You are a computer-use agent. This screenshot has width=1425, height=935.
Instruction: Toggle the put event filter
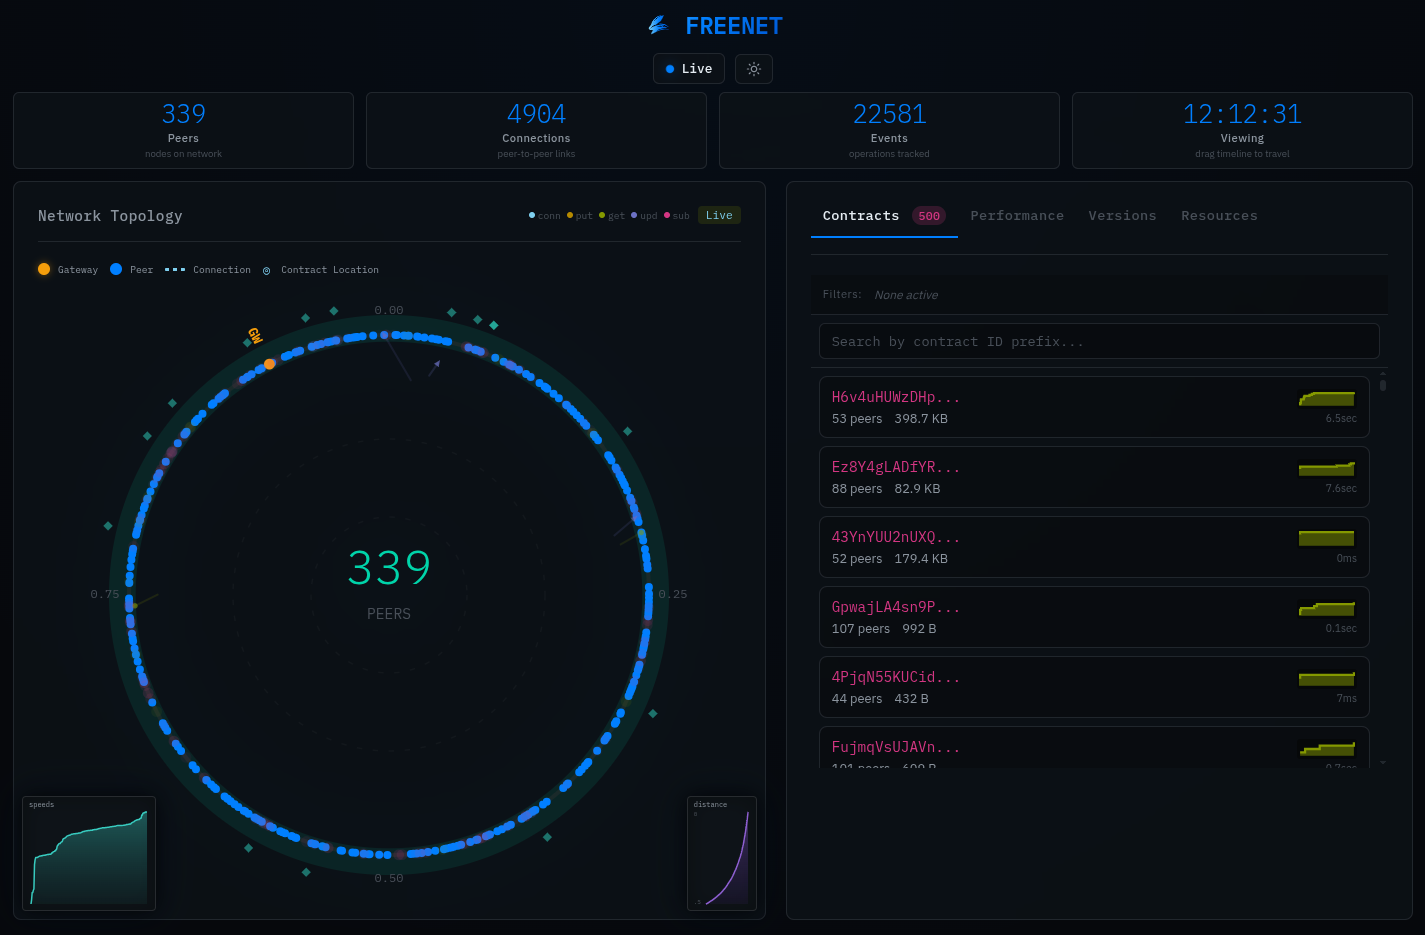[x=580, y=215]
